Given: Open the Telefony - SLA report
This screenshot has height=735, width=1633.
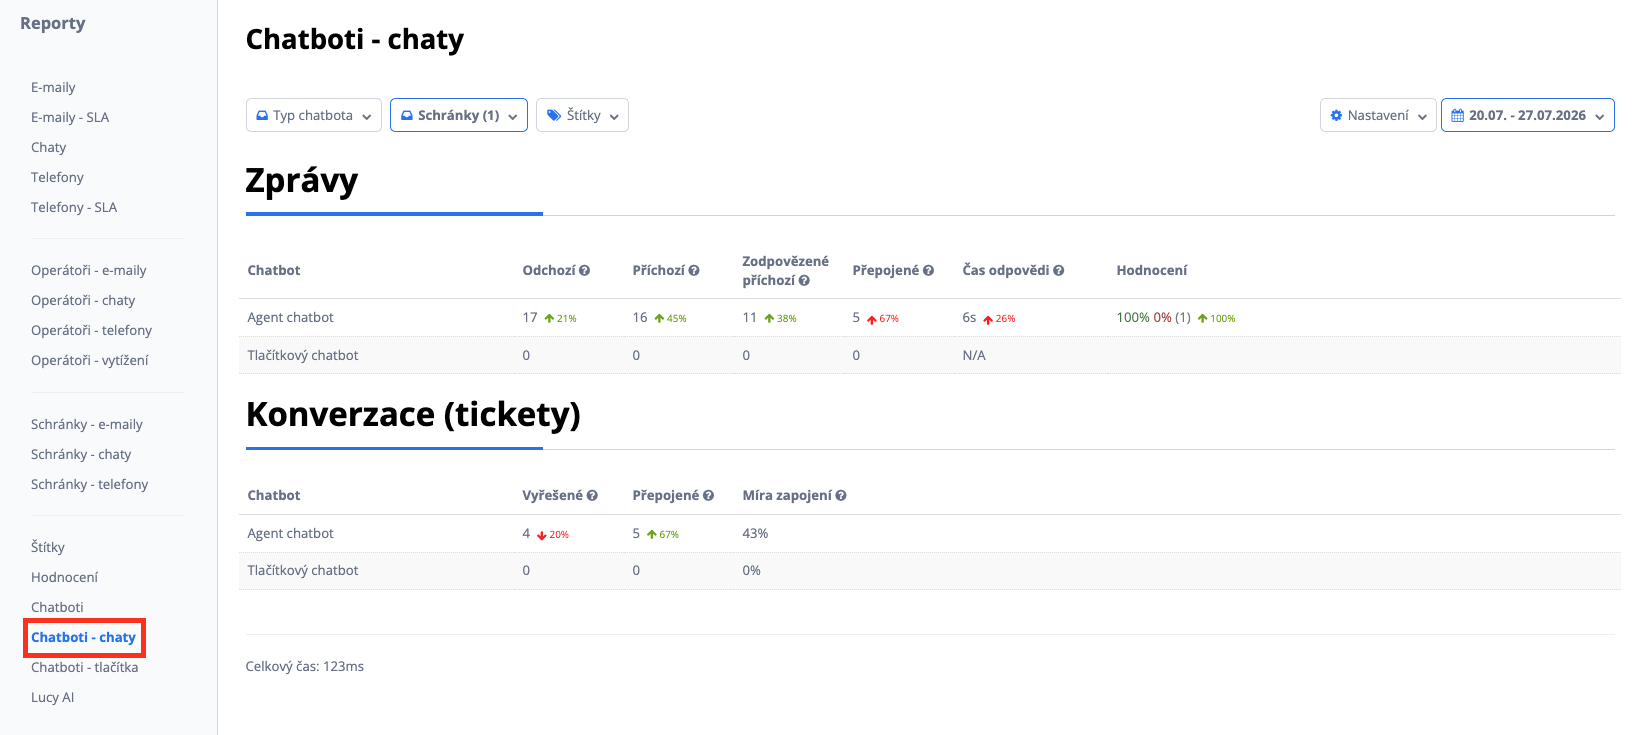Looking at the screenshot, I should [74, 207].
